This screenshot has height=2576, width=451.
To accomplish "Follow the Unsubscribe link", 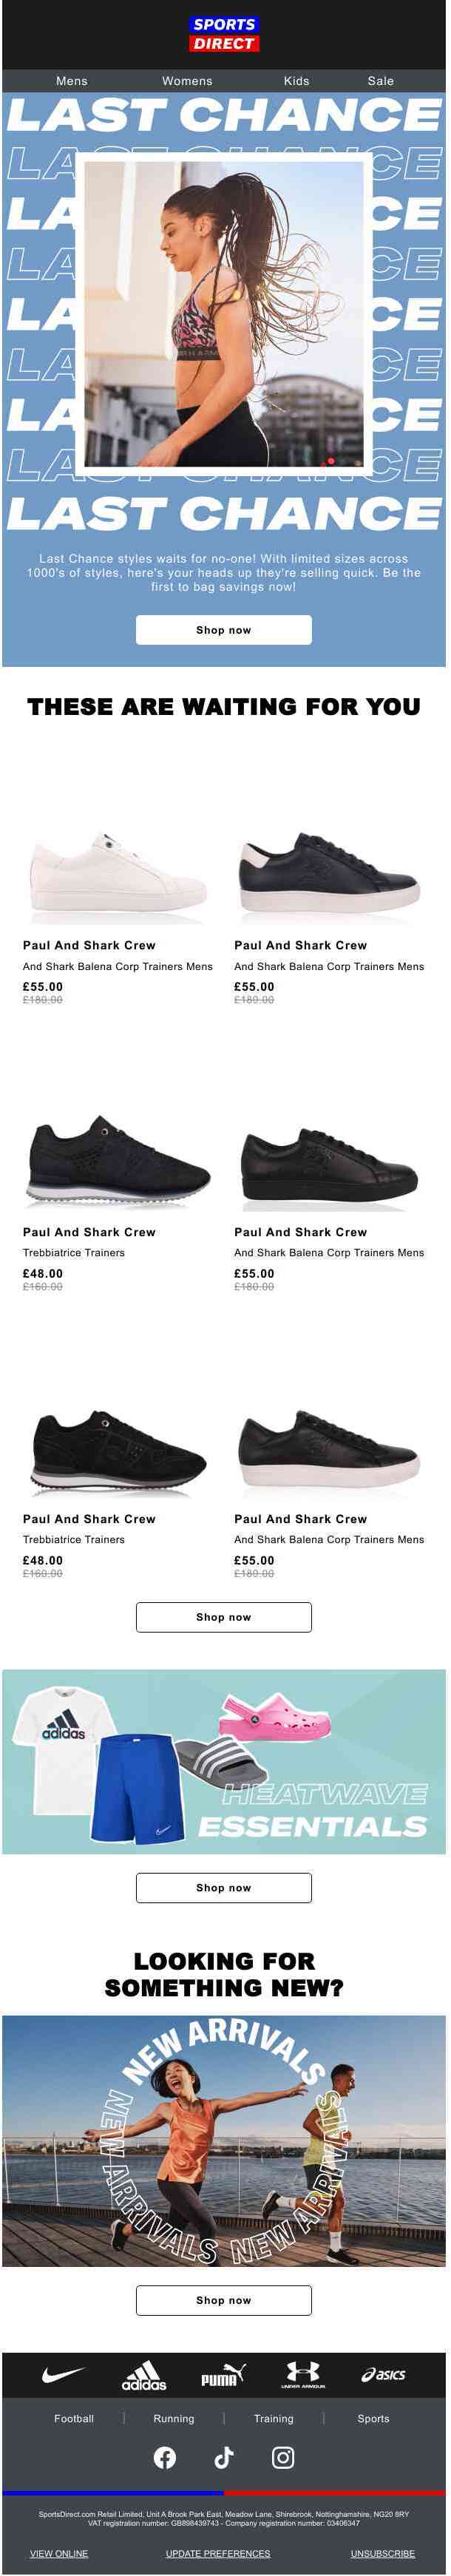I will 383,2553.
